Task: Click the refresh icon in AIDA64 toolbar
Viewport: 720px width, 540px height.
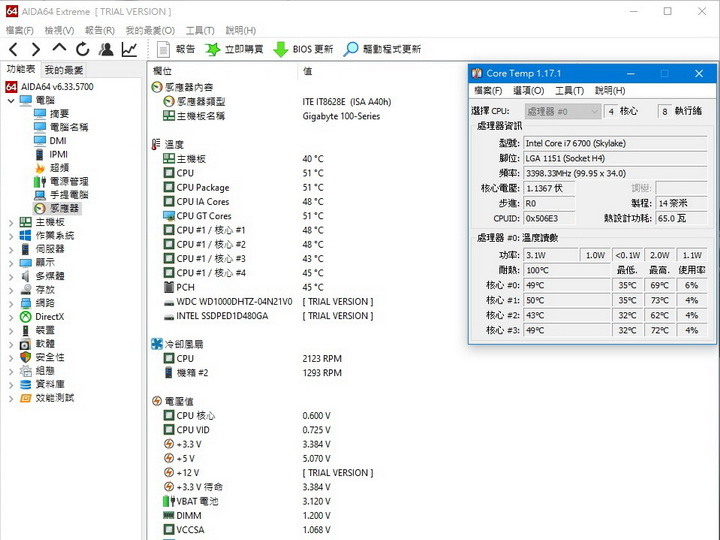Action: point(83,49)
